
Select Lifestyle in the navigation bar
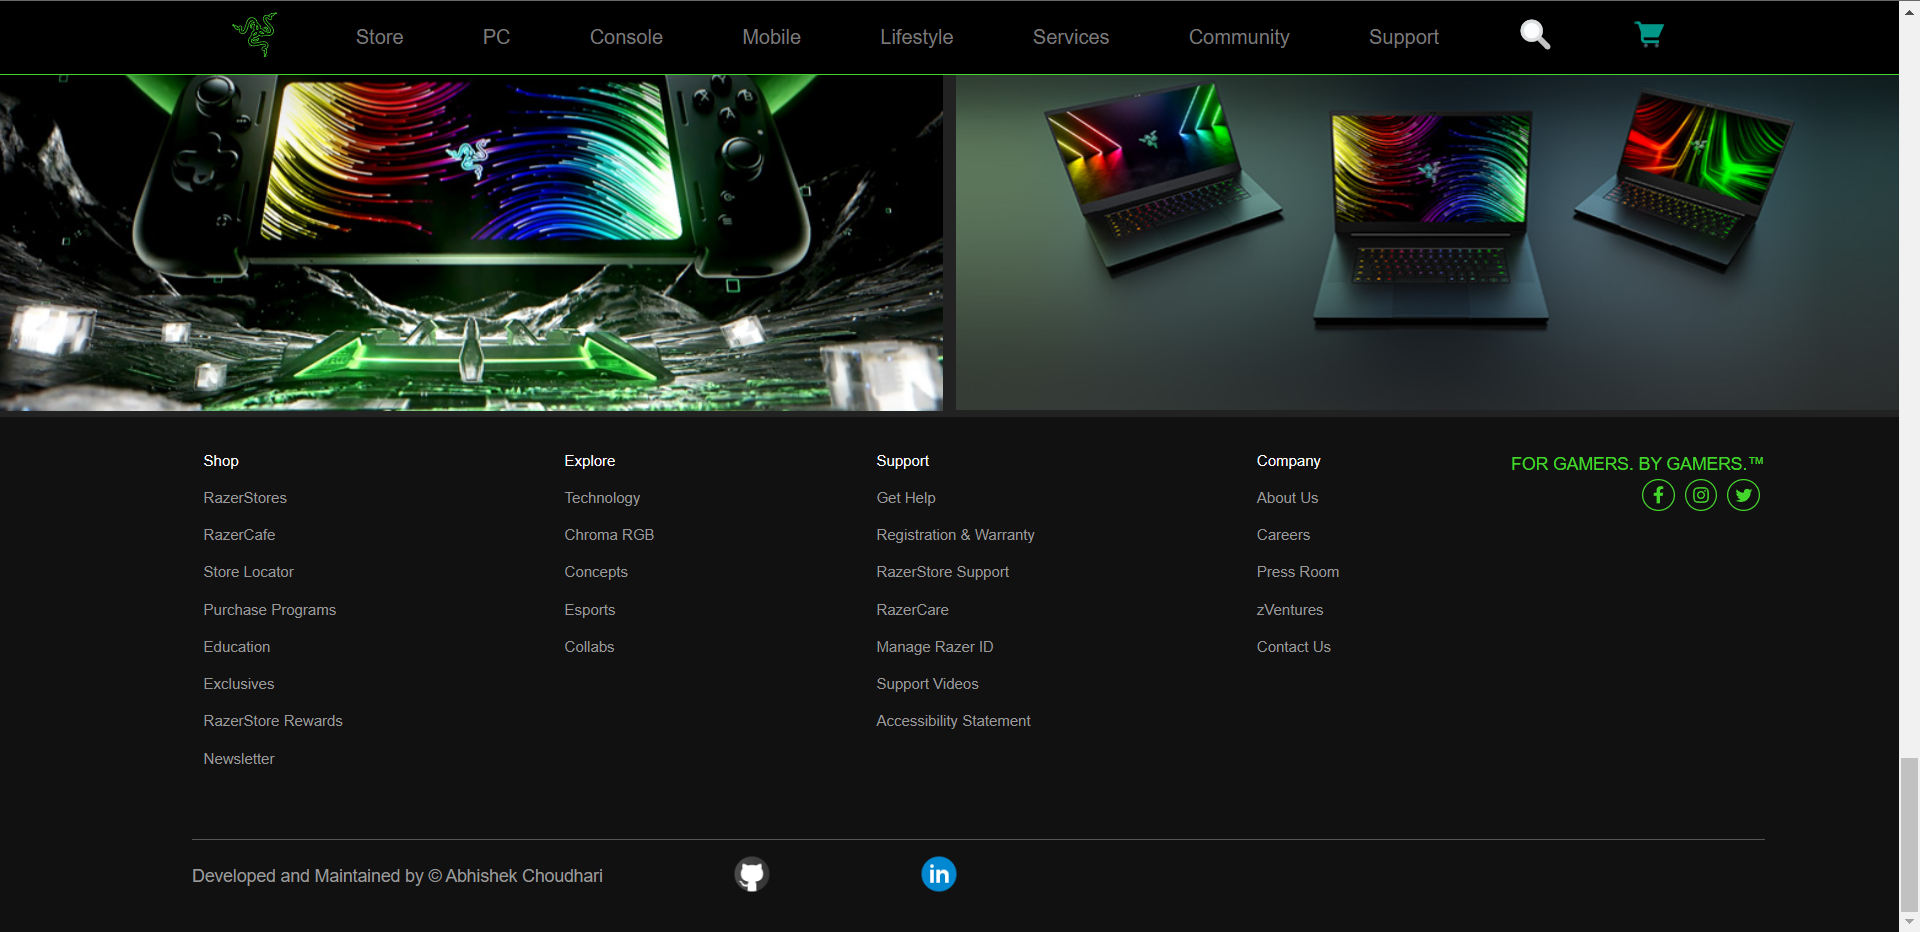coord(916,37)
